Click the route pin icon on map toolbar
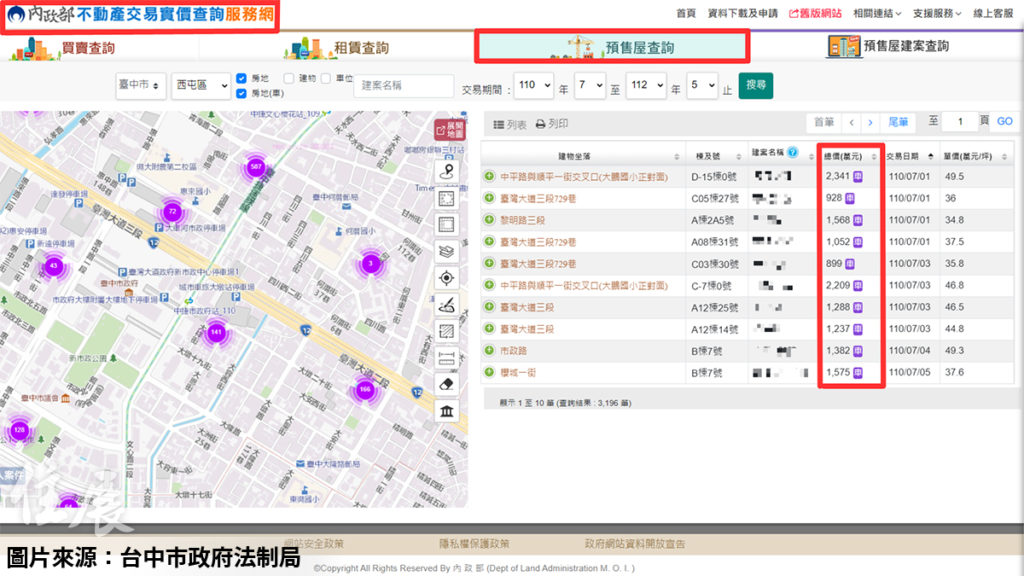1024x576 pixels. tap(447, 171)
